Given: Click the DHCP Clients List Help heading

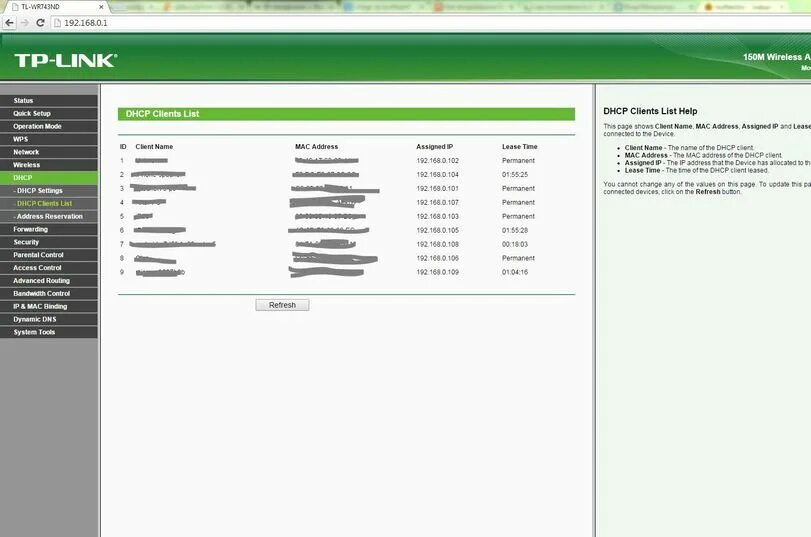Looking at the screenshot, I should 650,111.
